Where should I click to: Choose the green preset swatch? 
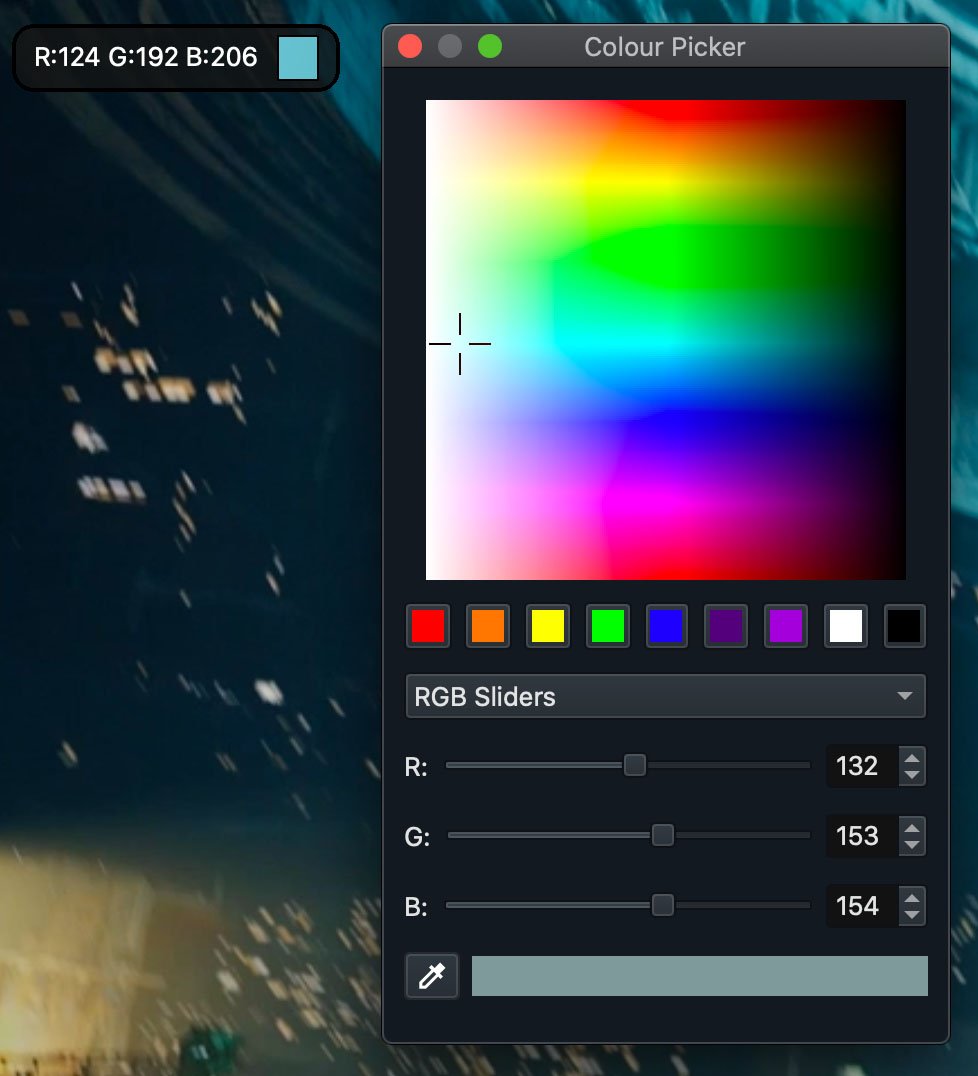click(x=607, y=626)
